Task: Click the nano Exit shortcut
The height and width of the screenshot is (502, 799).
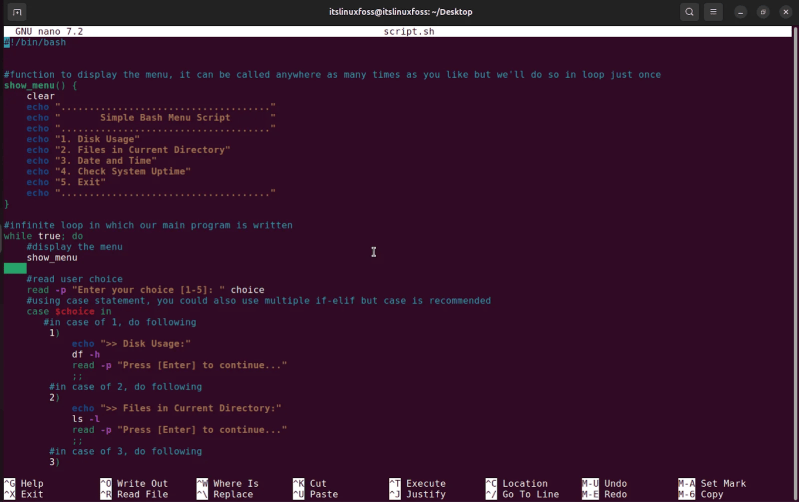Action: click(24, 494)
